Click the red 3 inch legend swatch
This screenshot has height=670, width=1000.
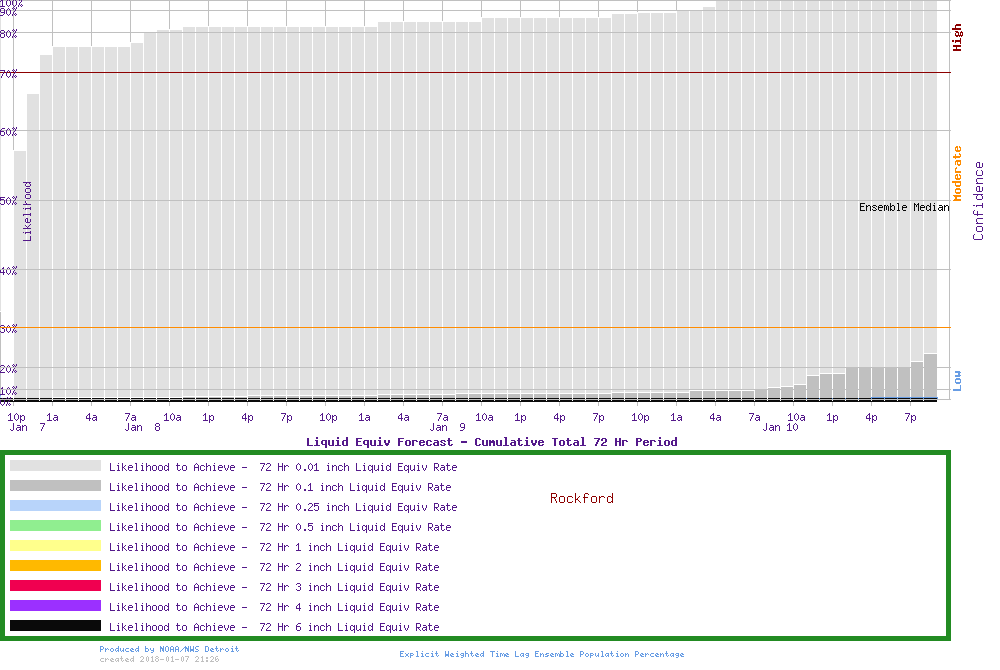[55, 586]
